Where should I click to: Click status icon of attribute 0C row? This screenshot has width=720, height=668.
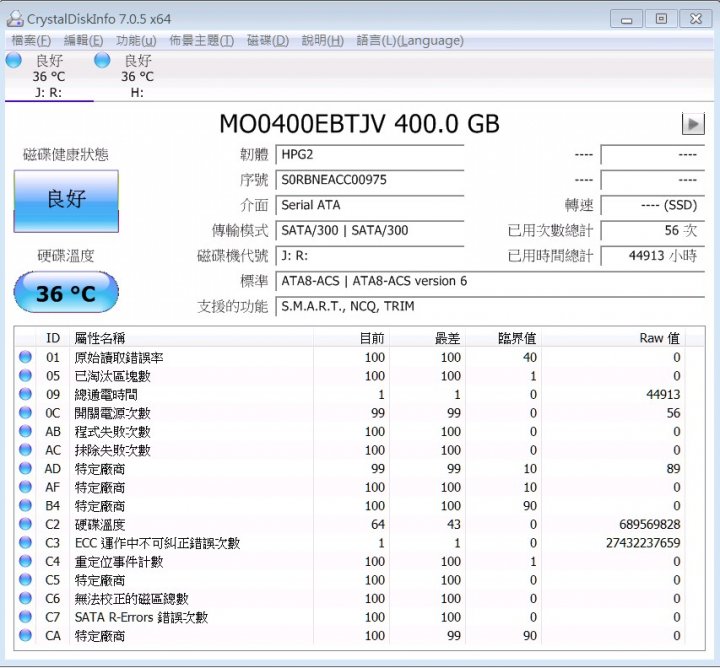pyautogui.click(x=25, y=413)
